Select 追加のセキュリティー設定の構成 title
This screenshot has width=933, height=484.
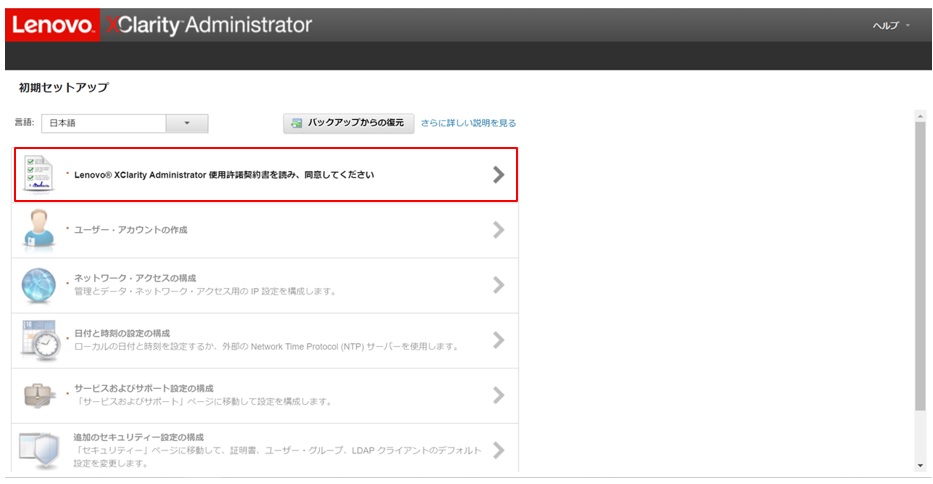pos(139,437)
